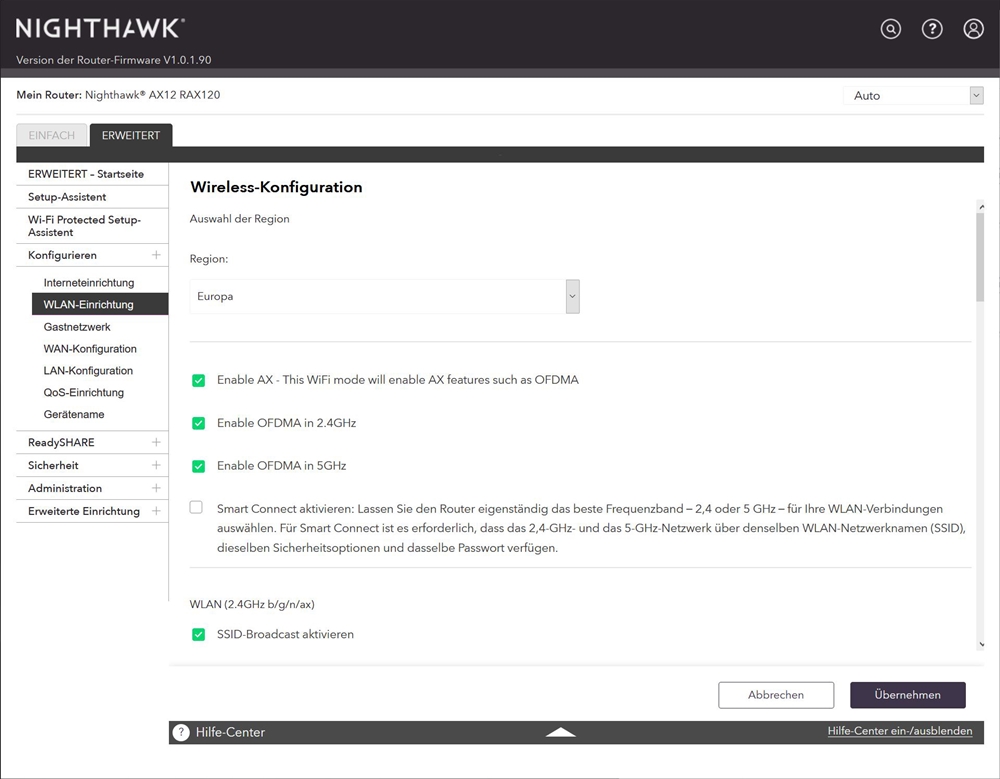Image resolution: width=1000 pixels, height=779 pixels.
Task: Open the Auto language dropdown
Action: pos(913,96)
